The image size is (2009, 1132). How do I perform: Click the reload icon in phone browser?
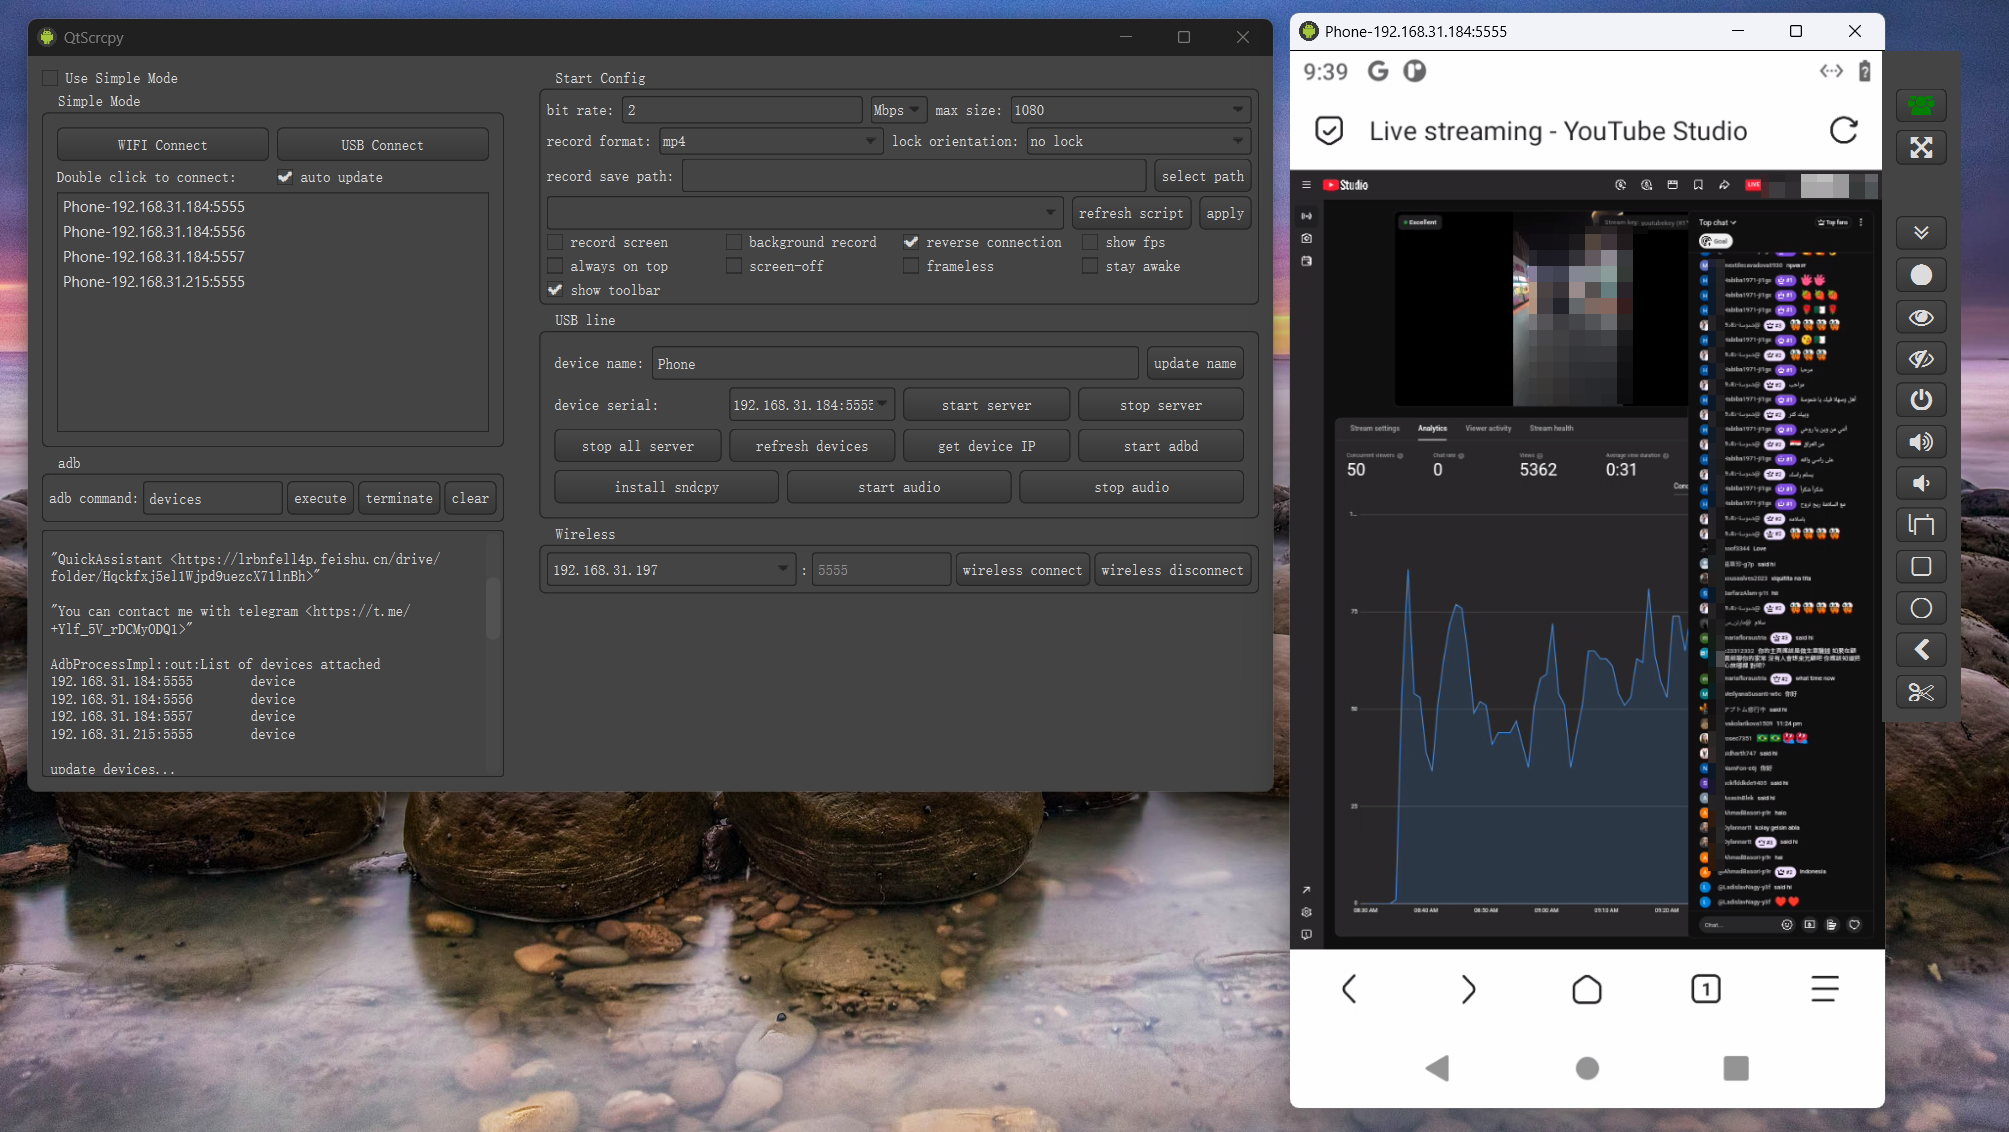pyautogui.click(x=1843, y=131)
